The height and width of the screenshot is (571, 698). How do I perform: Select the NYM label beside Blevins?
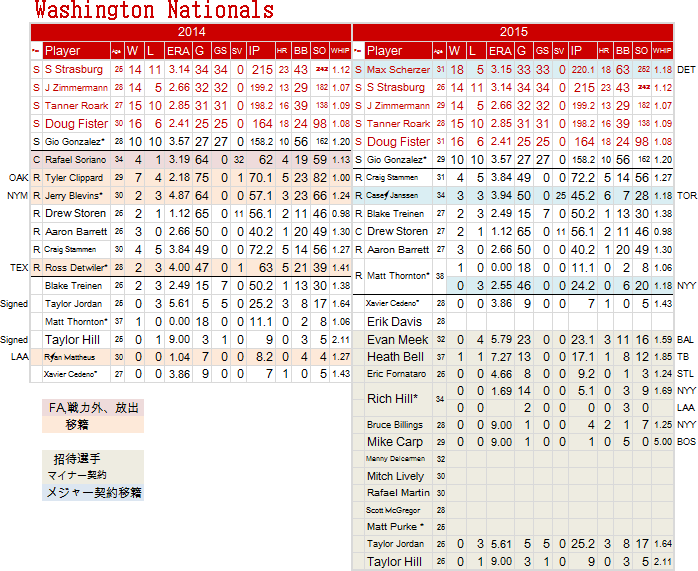[x=17, y=196]
